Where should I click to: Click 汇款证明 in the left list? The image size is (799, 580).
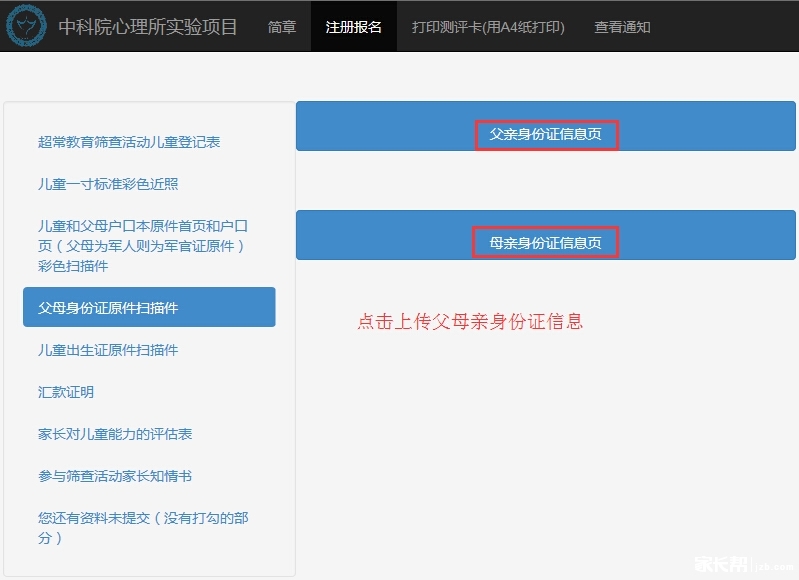click(66, 392)
